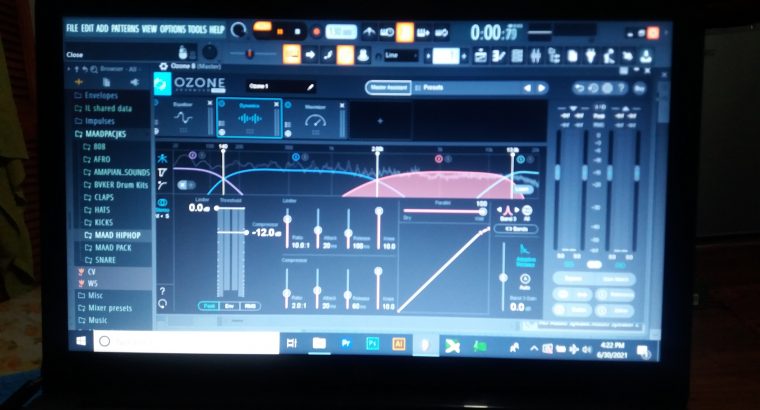Click the Ozone undo icon
760x410 pixels.
coord(578,88)
